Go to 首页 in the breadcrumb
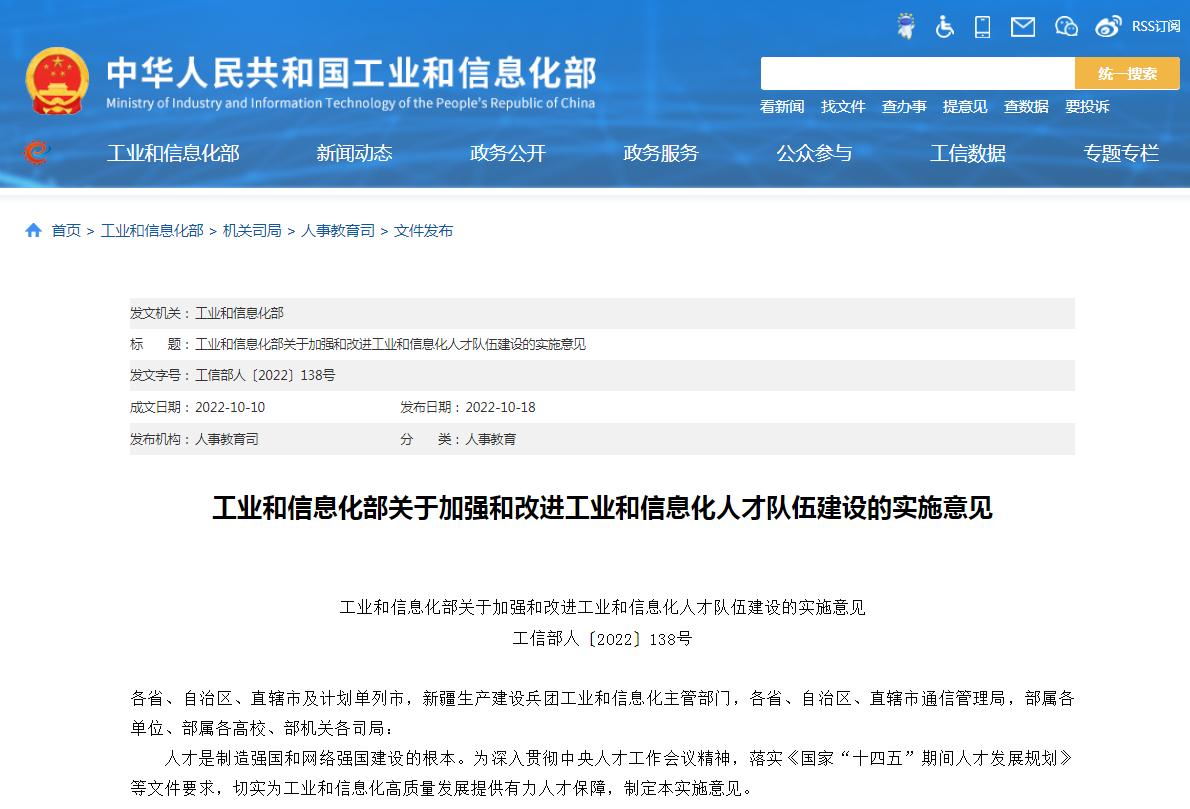This screenshot has width=1190, height=809. [x=66, y=231]
